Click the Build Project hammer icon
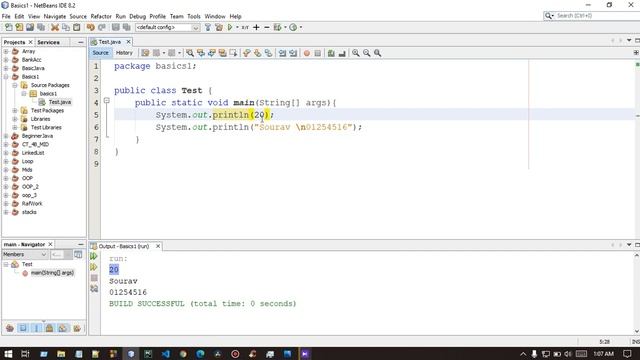Viewport: 640px width, 360px height. click(x=208, y=27)
